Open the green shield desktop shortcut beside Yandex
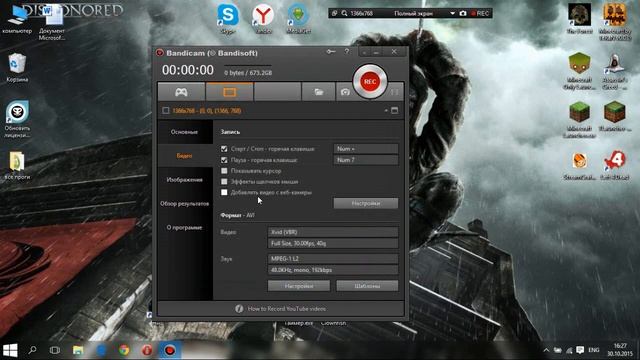640x360 pixels. tap(298, 18)
